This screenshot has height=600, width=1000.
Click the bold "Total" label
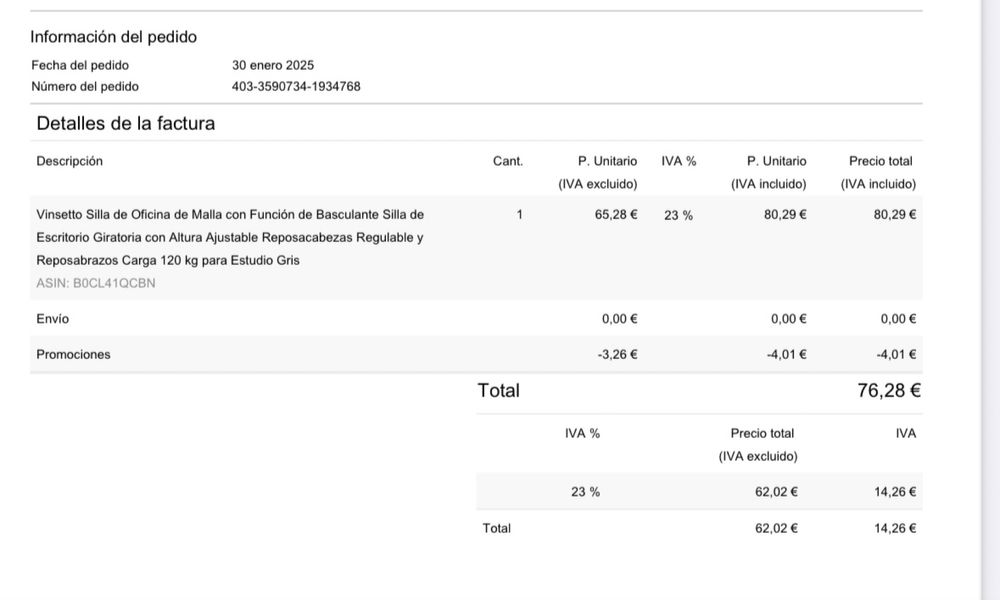[499, 391]
